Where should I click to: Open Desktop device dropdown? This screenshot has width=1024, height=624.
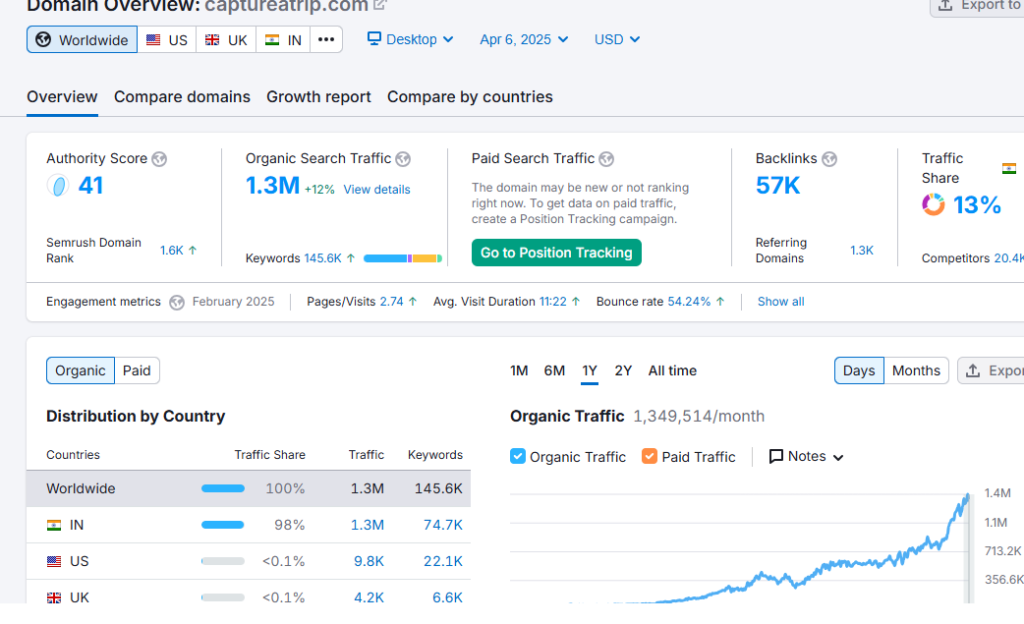click(x=410, y=39)
